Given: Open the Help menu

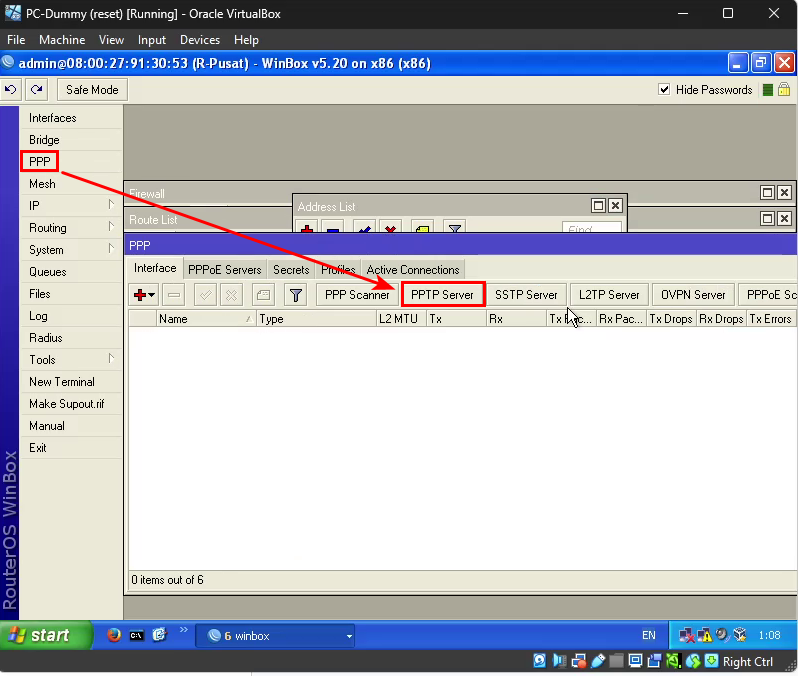Looking at the screenshot, I should 246,40.
